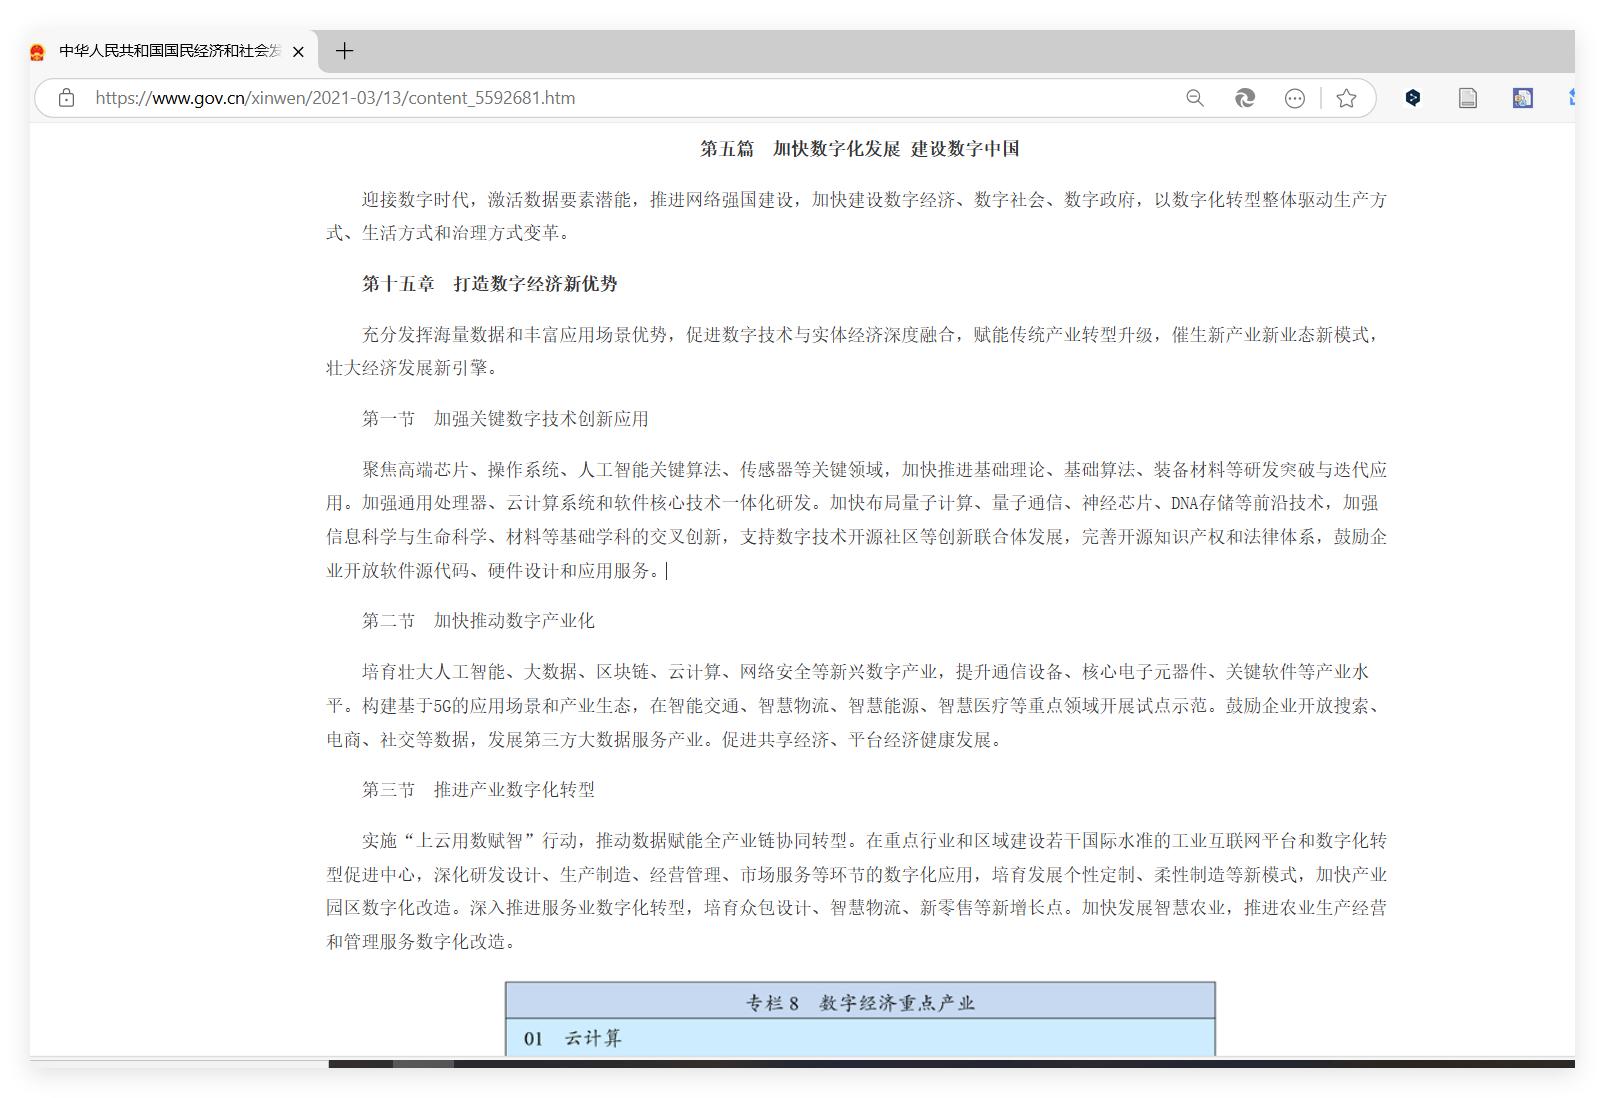Image resolution: width=1605 pixels, height=1098 pixels.
Task: Click the 01 云计算 table row
Action: click(x=860, y=1038)
